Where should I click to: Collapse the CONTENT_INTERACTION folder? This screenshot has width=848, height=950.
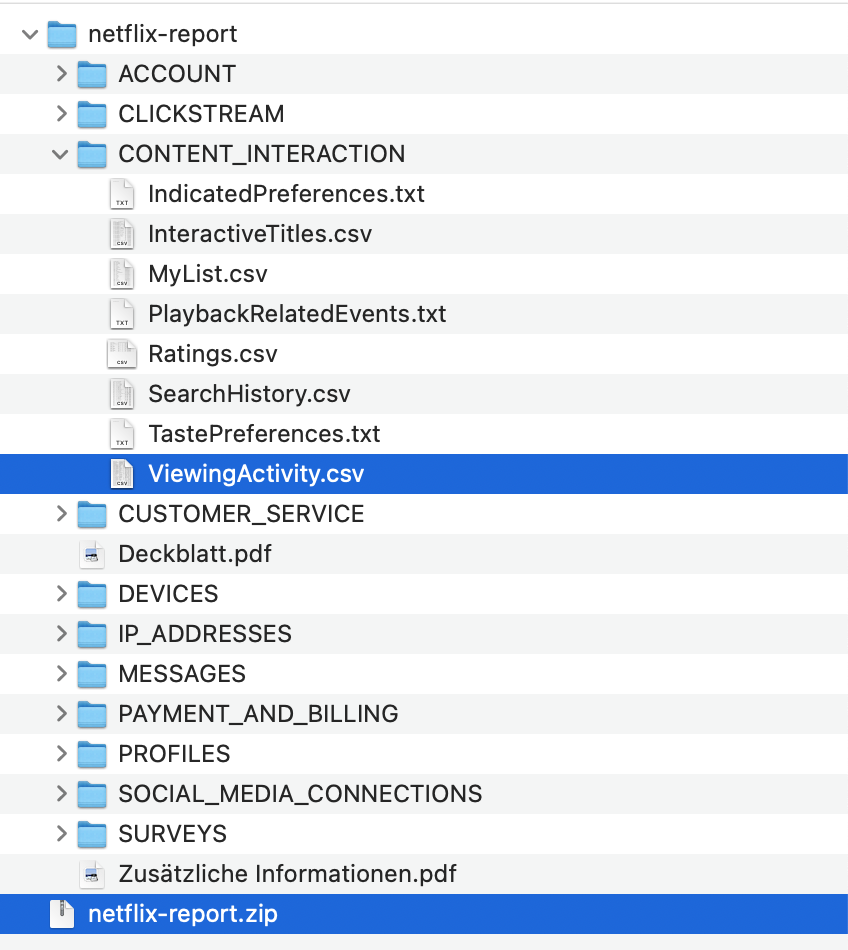click(63, 154)
